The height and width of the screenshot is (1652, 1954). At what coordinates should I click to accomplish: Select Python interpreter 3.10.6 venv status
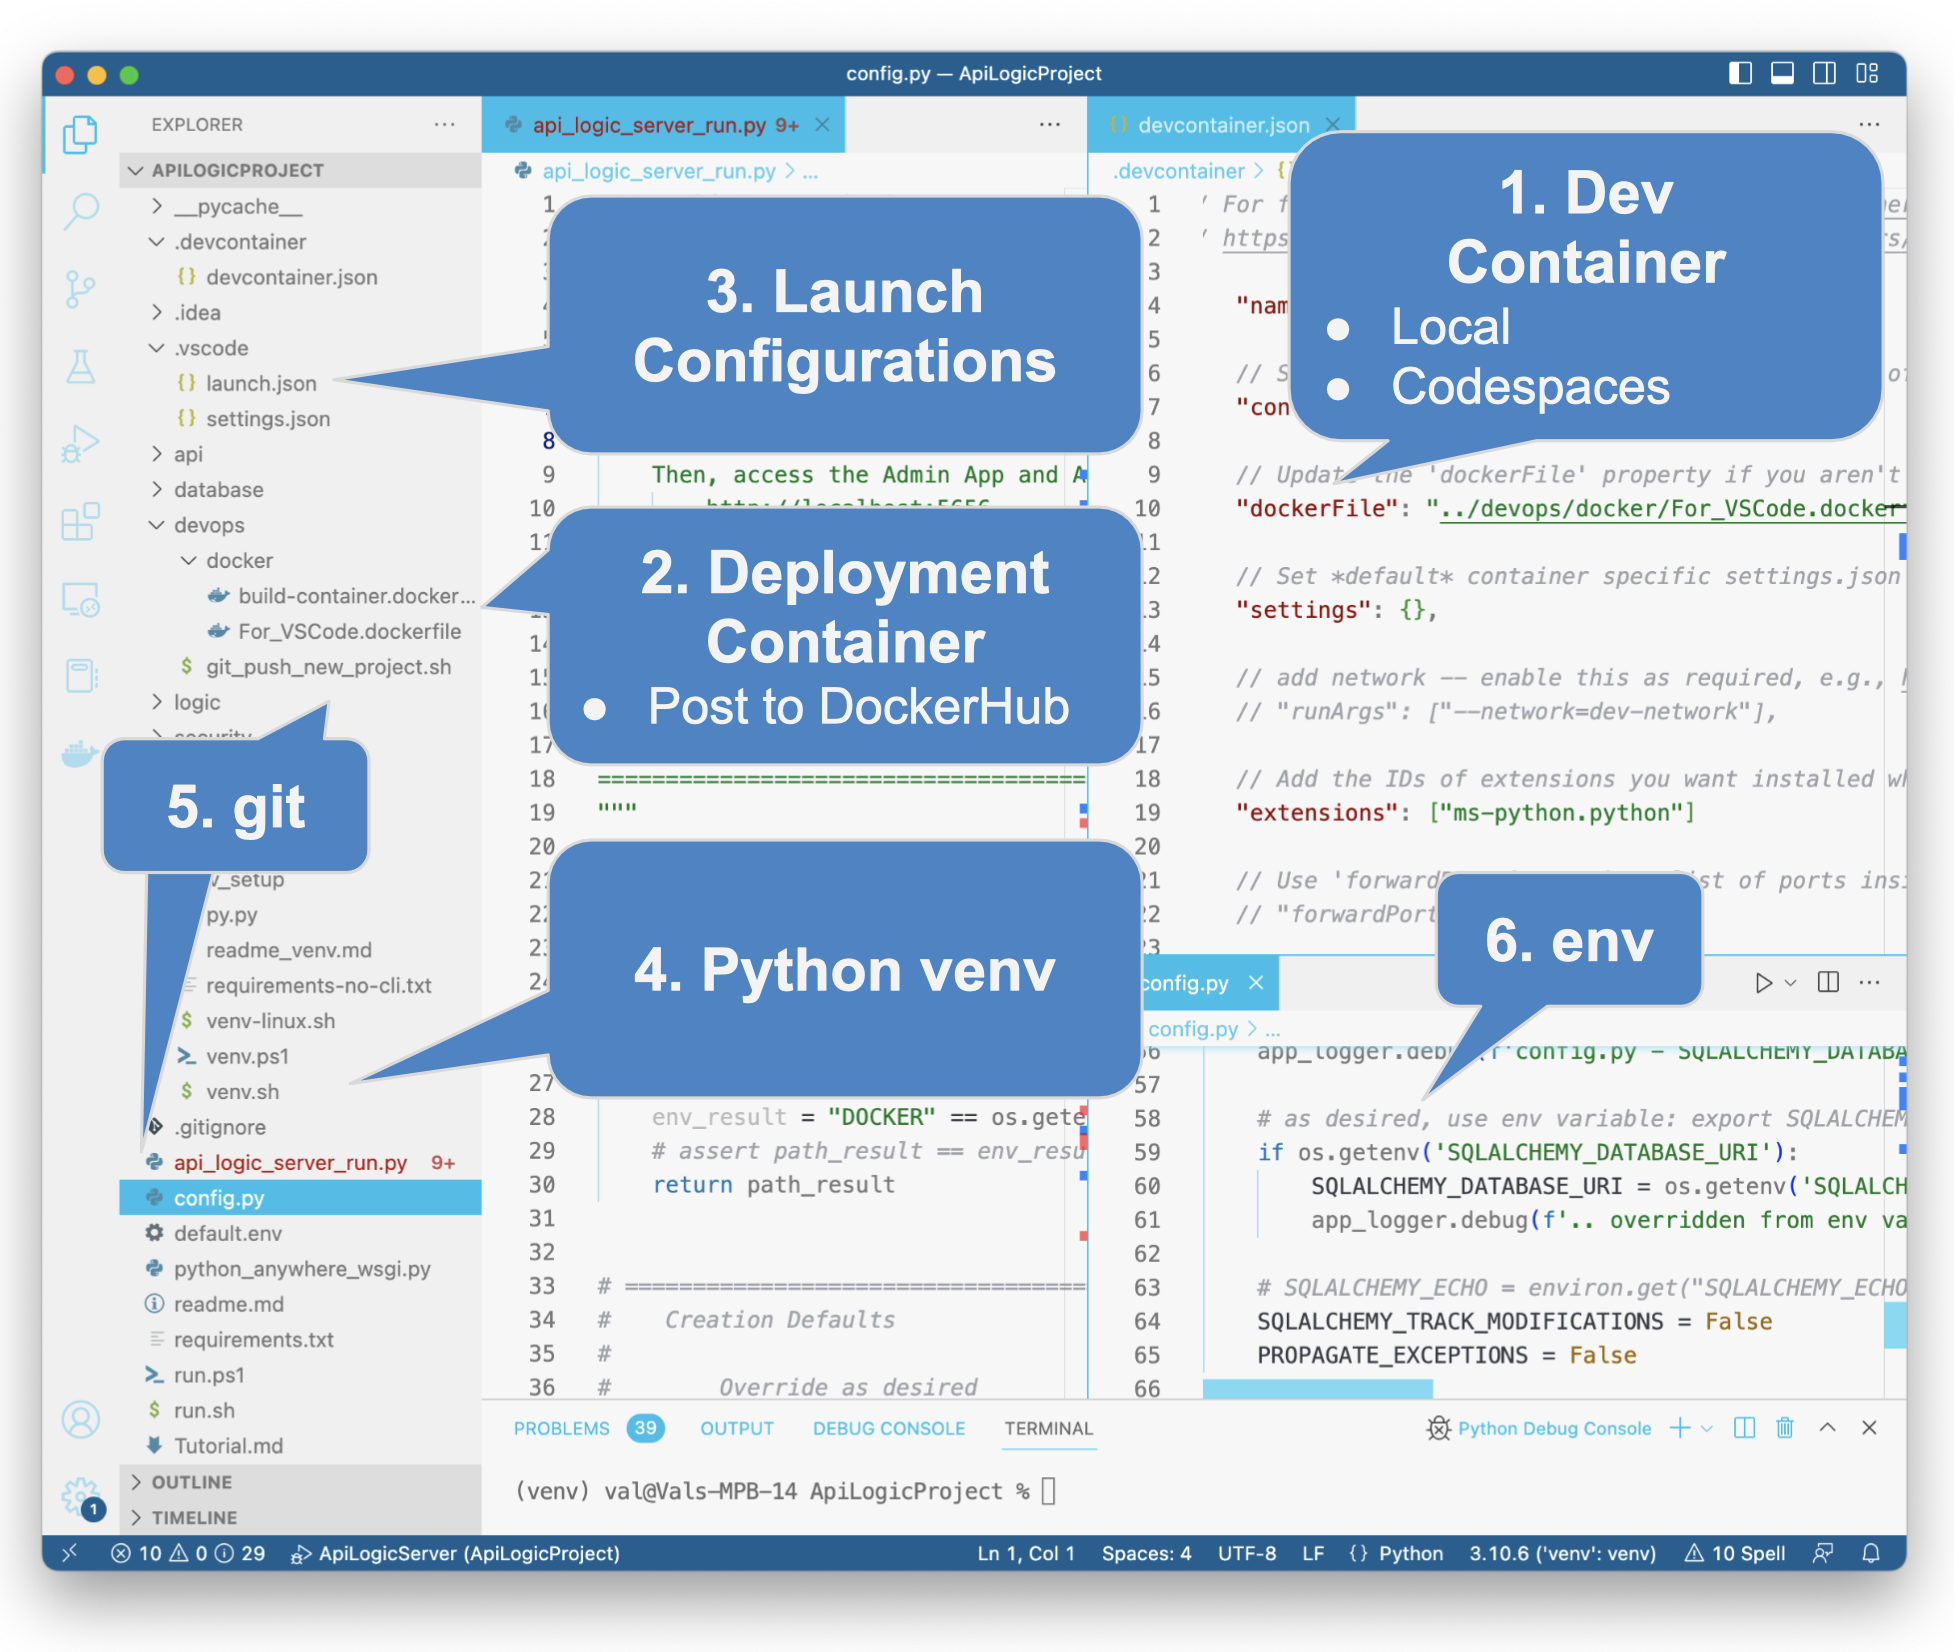(x=1562, y=1553)
